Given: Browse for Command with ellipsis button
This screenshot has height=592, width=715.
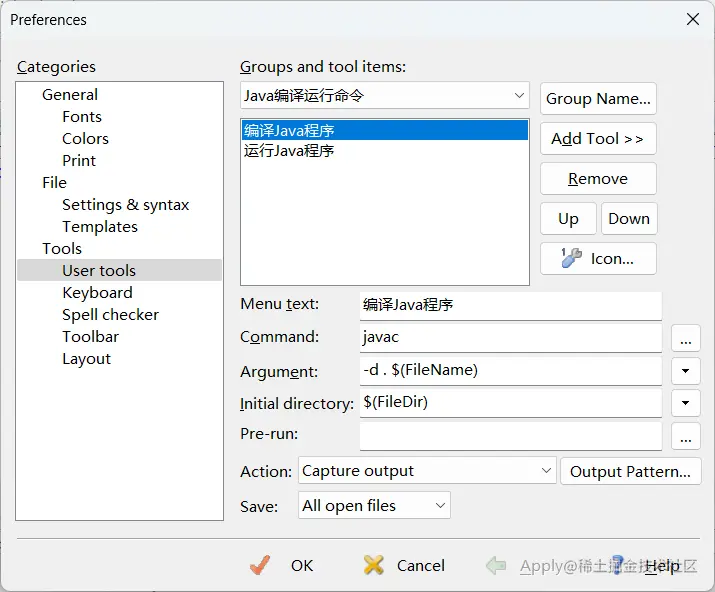Looking at the screenshot, I should (x=685, y=338).
